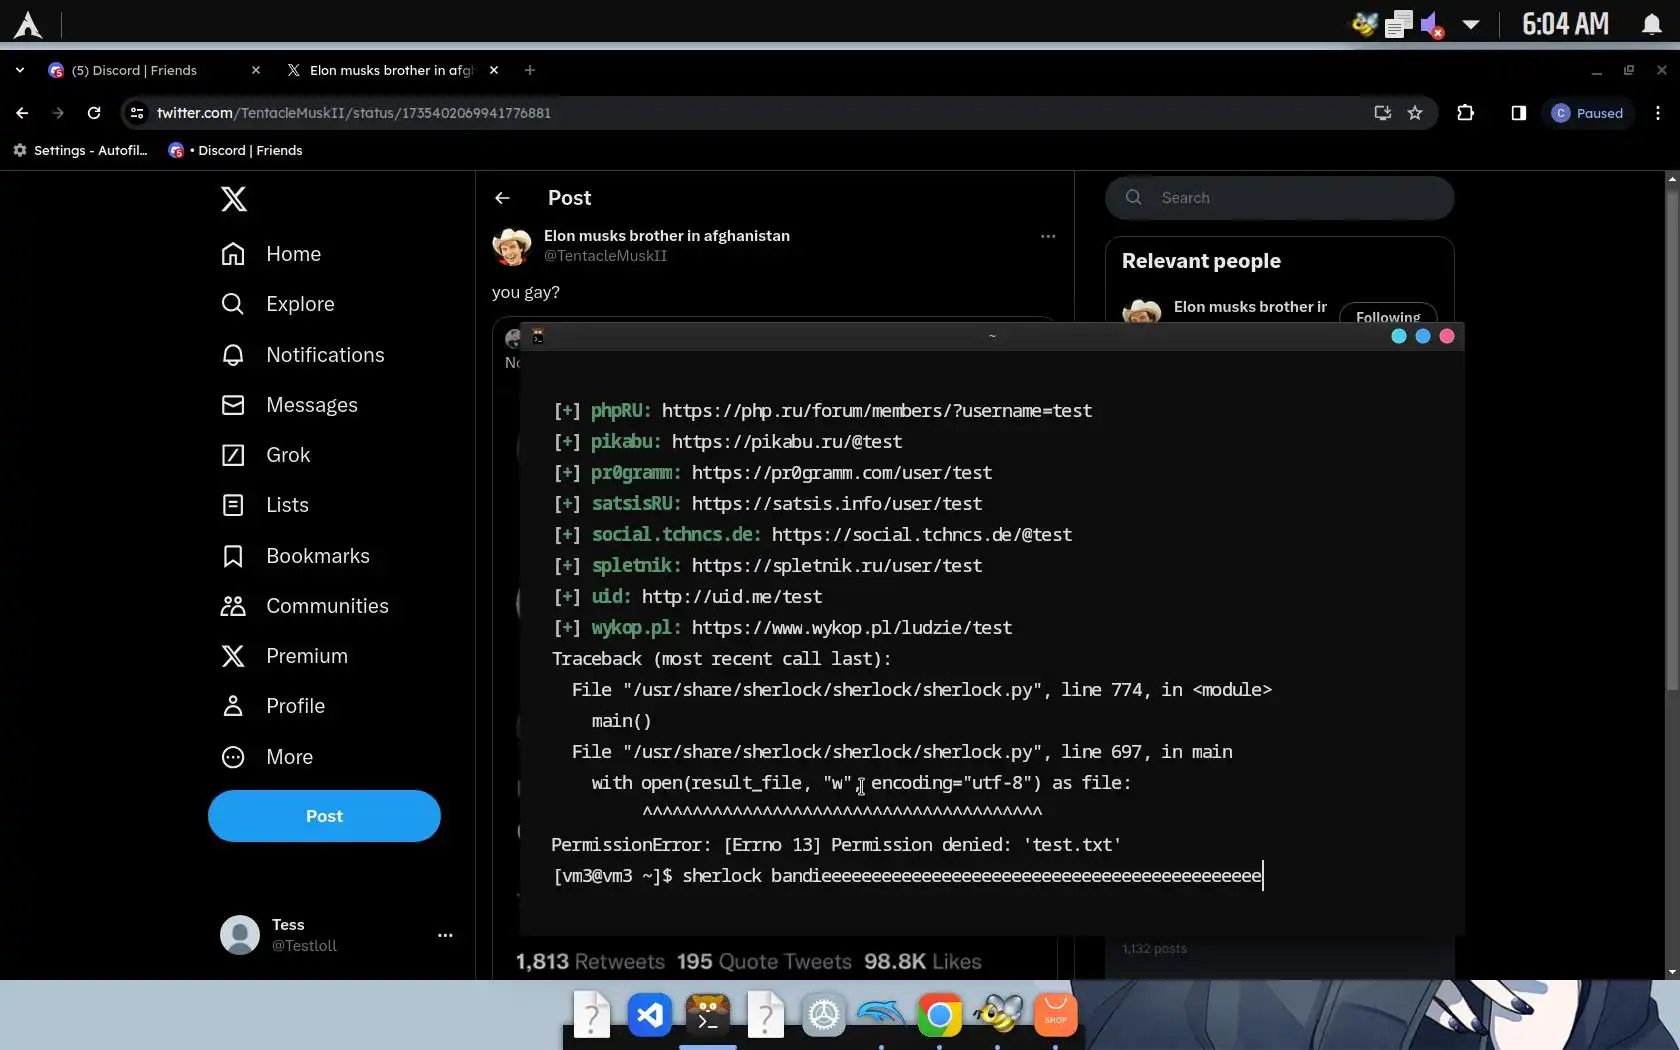Open Grok from the sidebar
This screenshot has width=1680, height=1050.
[x=266, y=455]
